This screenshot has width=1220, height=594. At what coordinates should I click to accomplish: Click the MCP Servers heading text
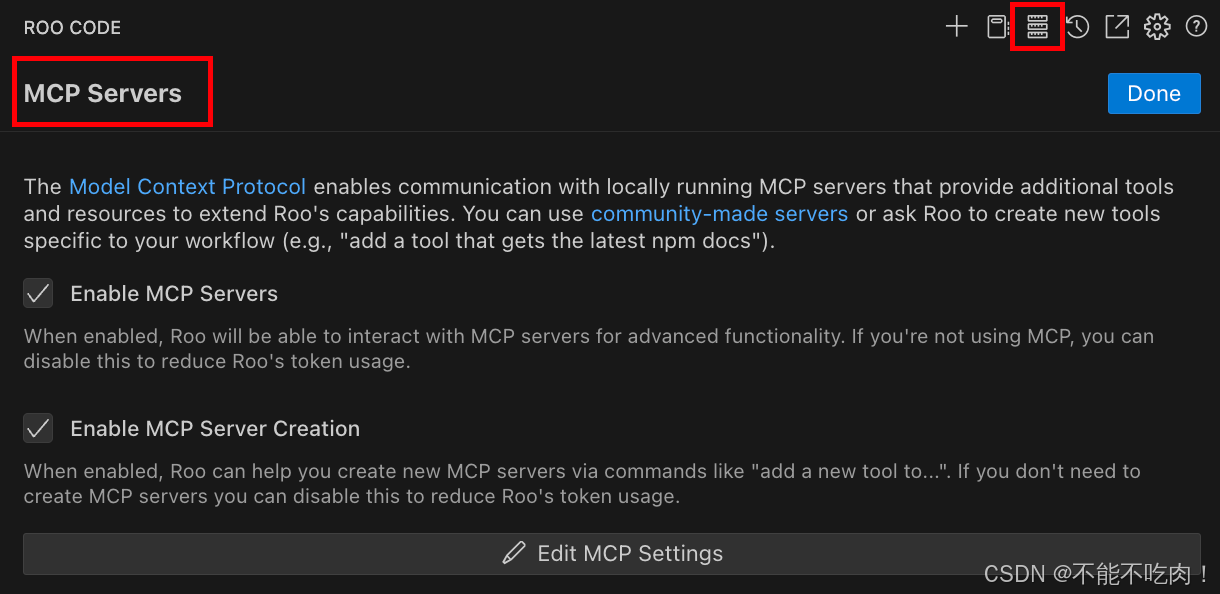tap(103, 93)
